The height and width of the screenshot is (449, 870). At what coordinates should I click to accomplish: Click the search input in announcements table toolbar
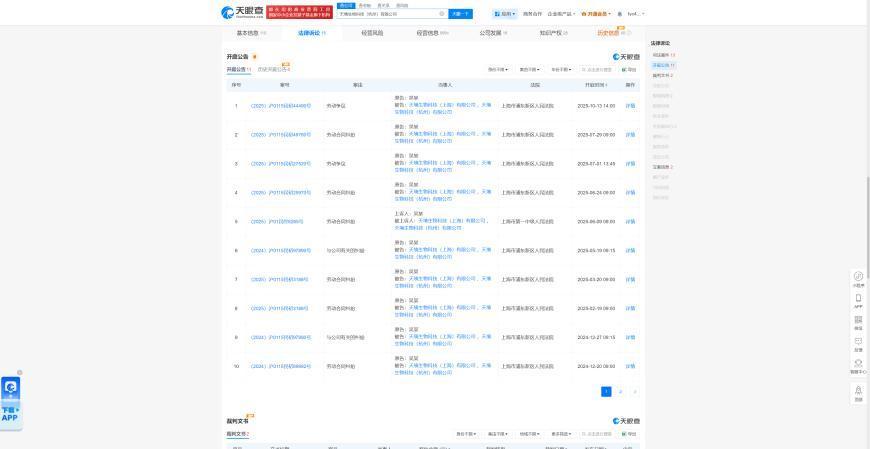pyautogui.click(x=598, y=70)
